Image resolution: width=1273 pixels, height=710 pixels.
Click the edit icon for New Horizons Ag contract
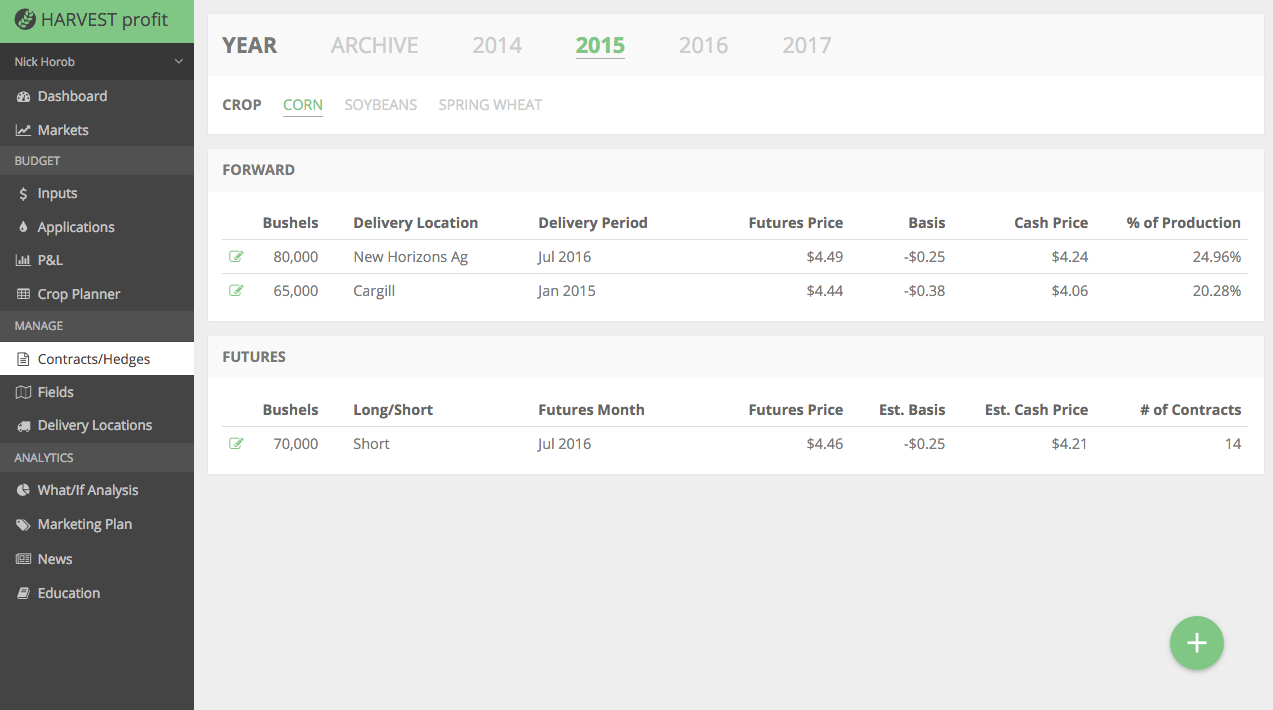[236, 257]
